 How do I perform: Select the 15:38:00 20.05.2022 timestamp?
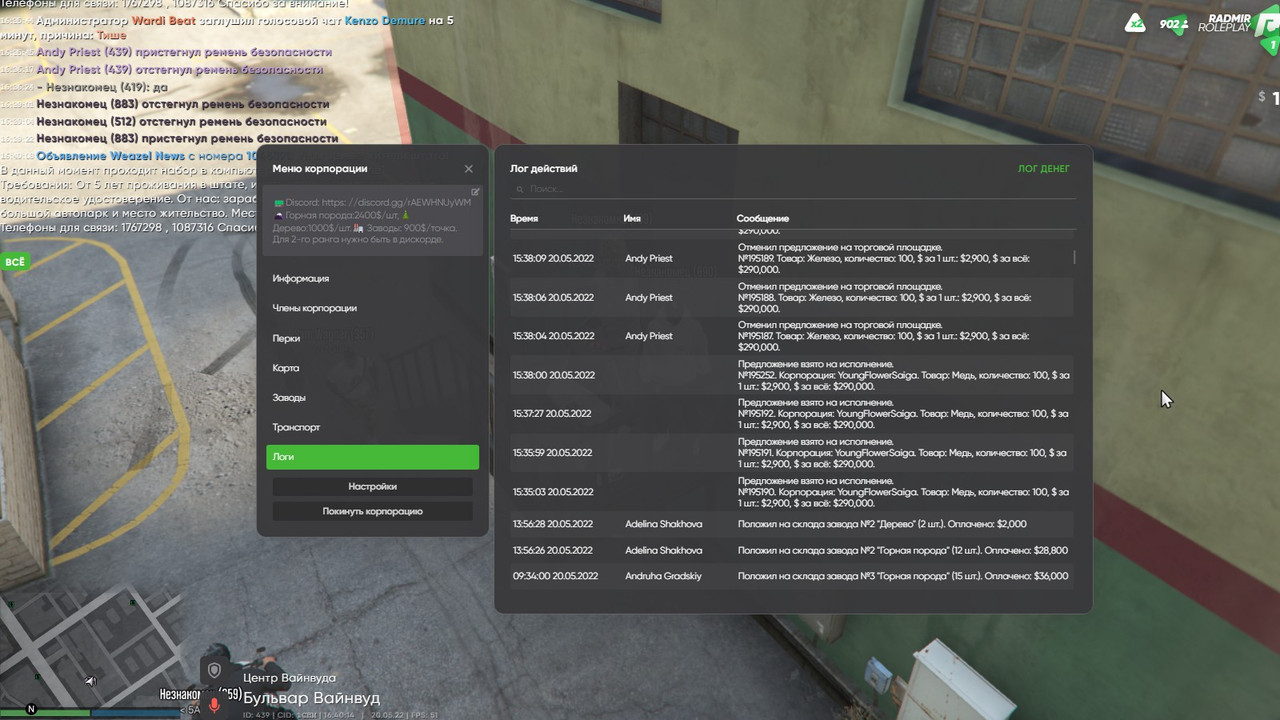tap(553, 375)
